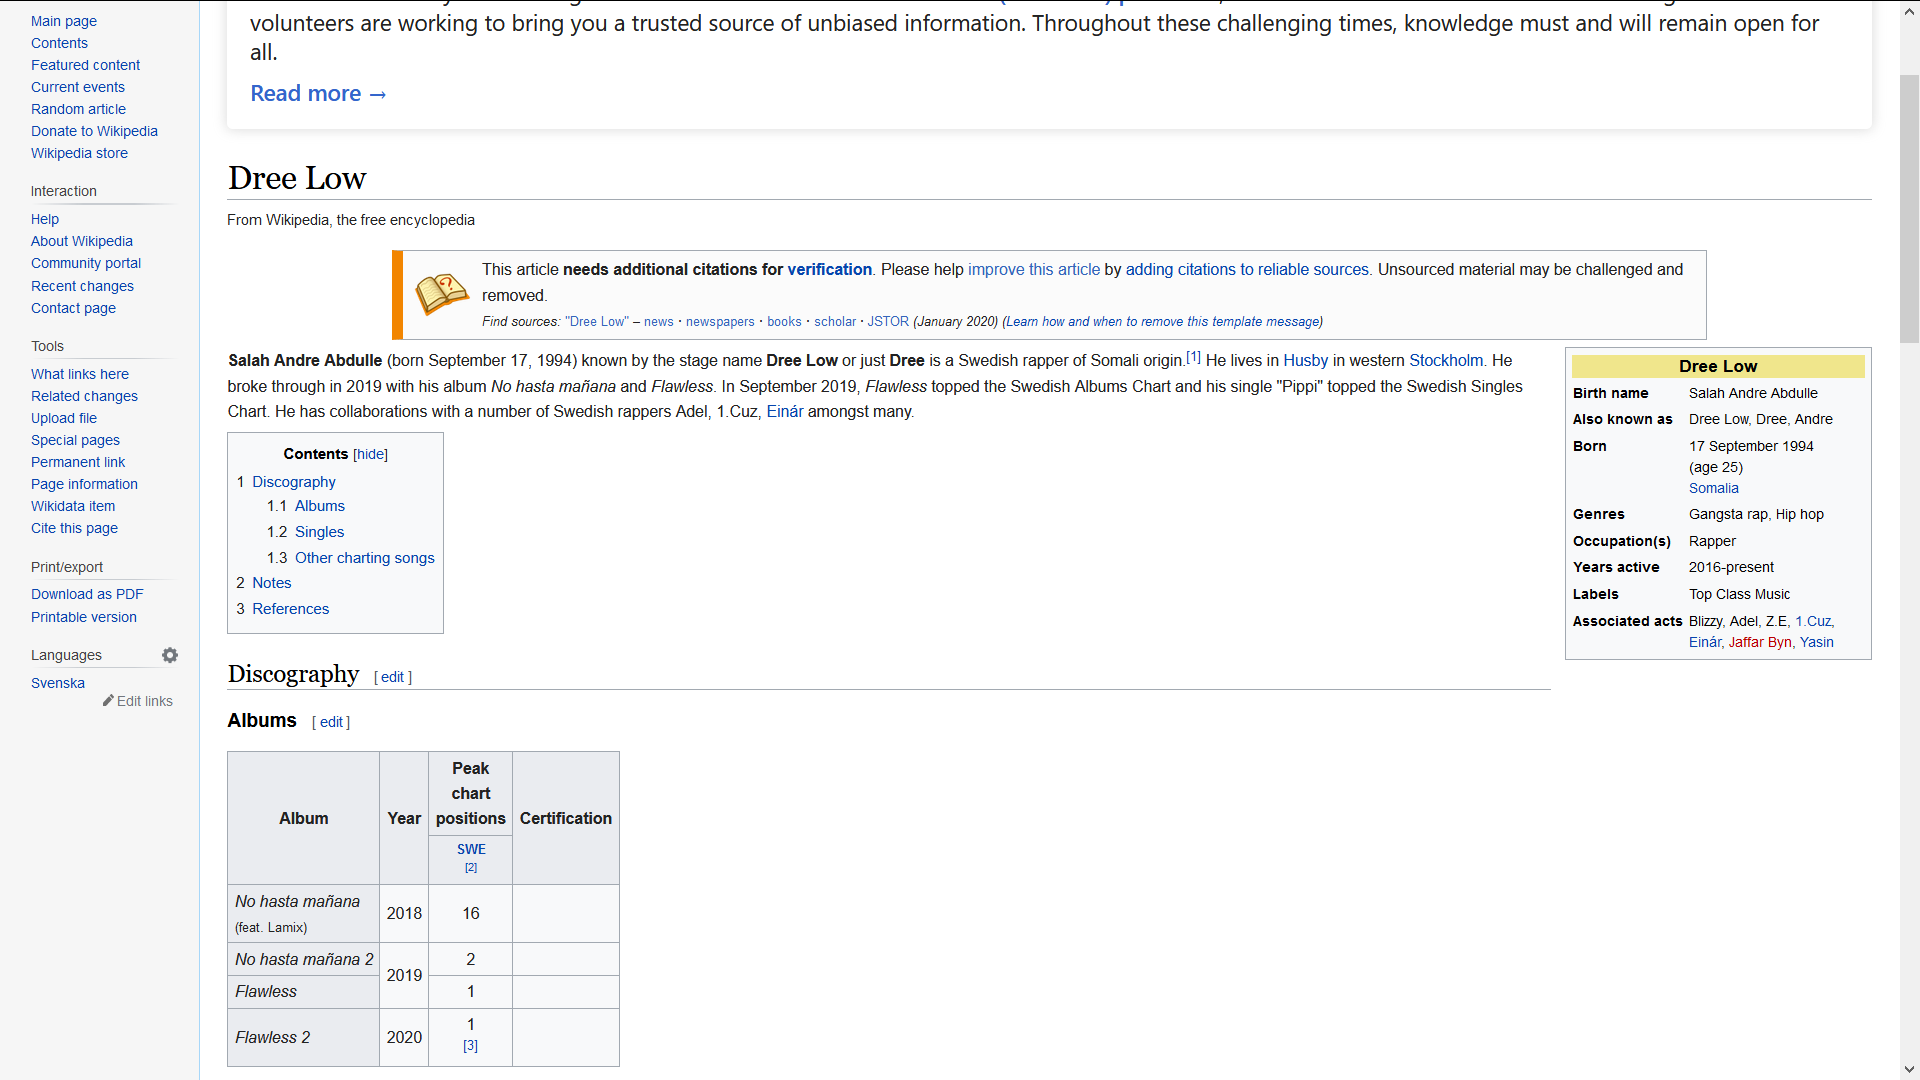
Task: Find sources in JSTOR
Action: pos(888,322)
